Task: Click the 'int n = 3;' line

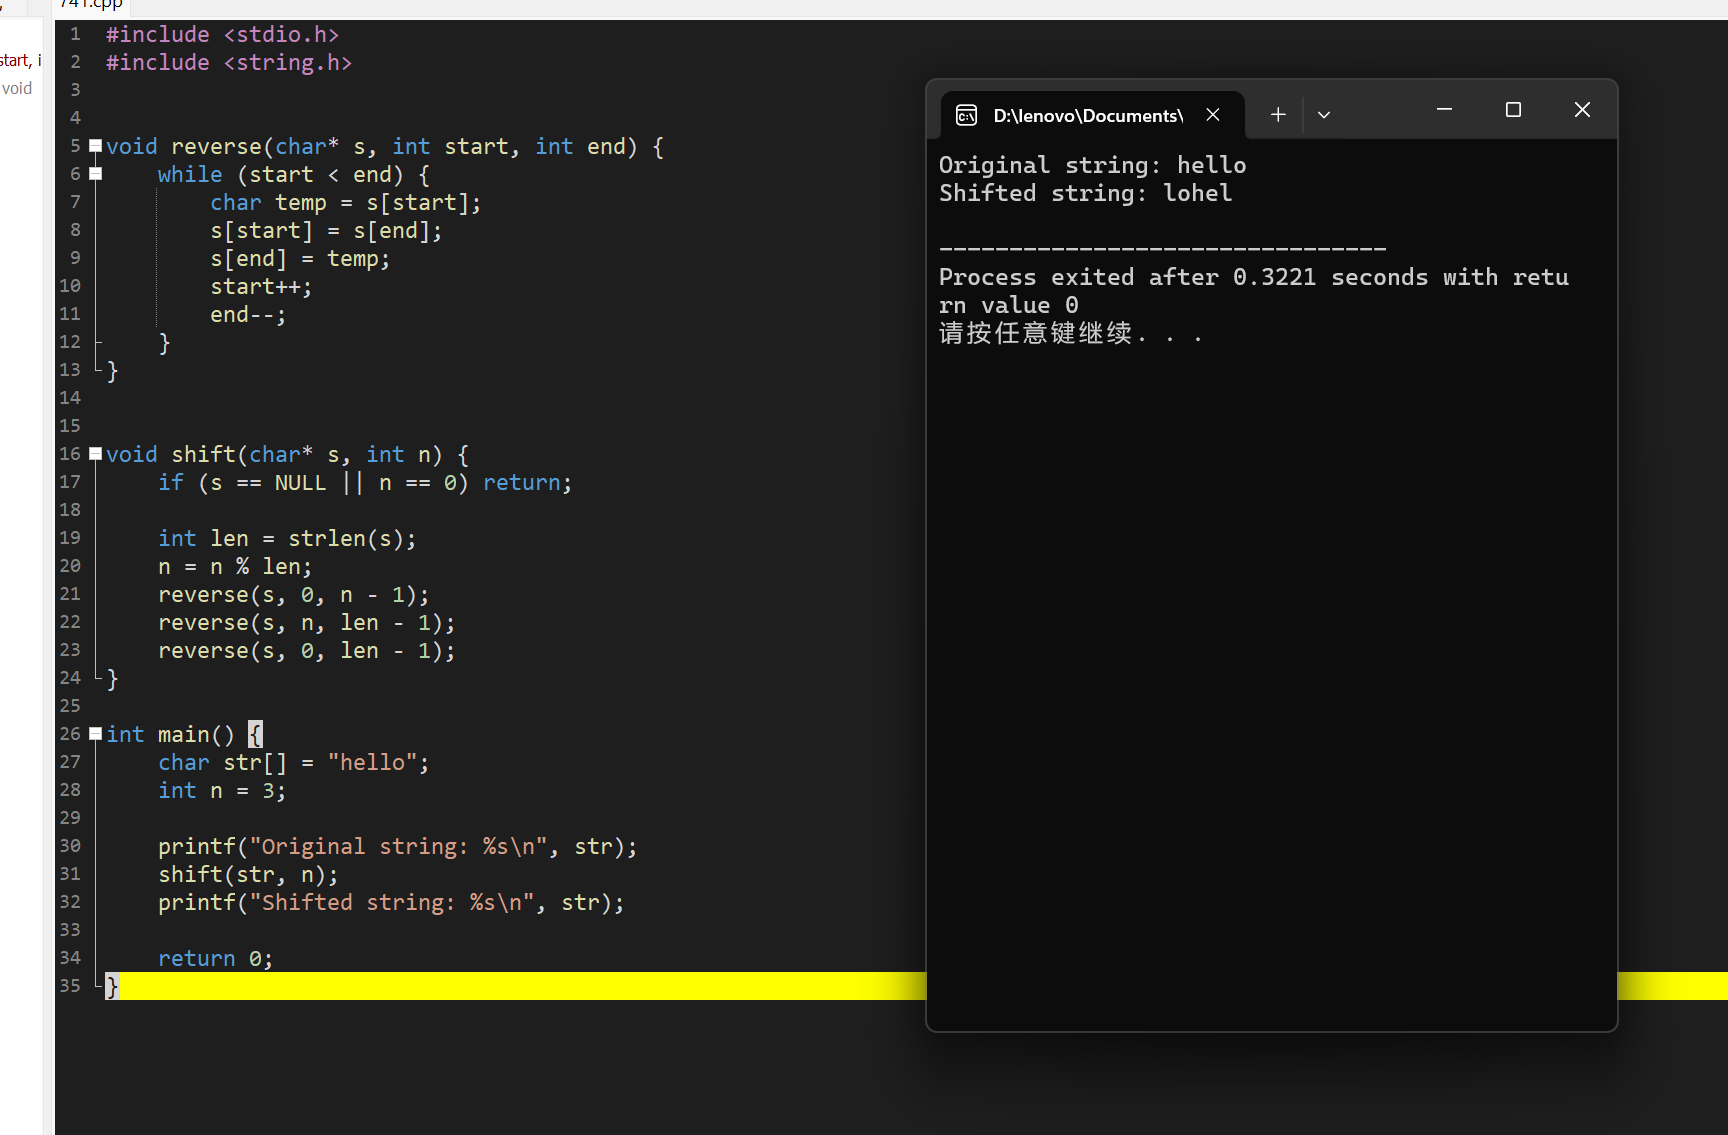Action: [222, 791]
